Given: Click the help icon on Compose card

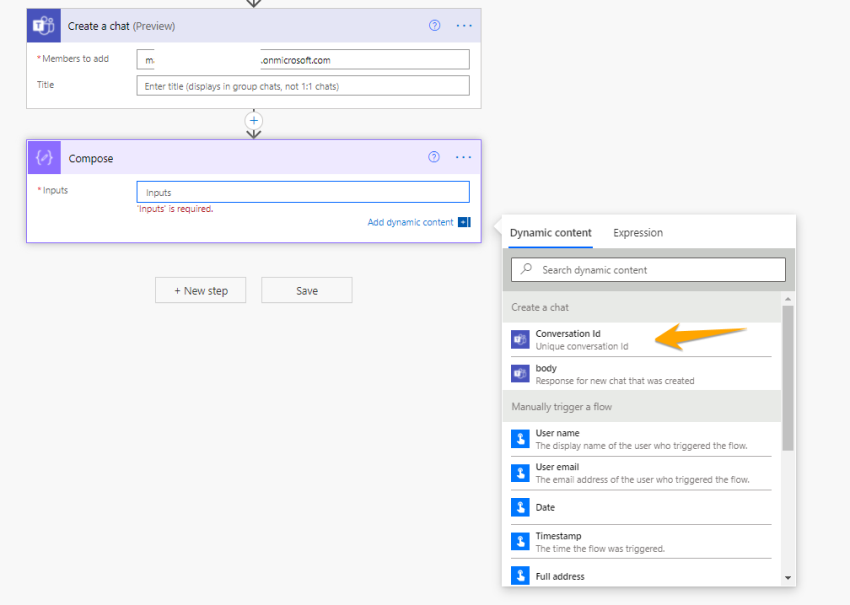Looking at the screenshot, I should [x=433, y=157].
